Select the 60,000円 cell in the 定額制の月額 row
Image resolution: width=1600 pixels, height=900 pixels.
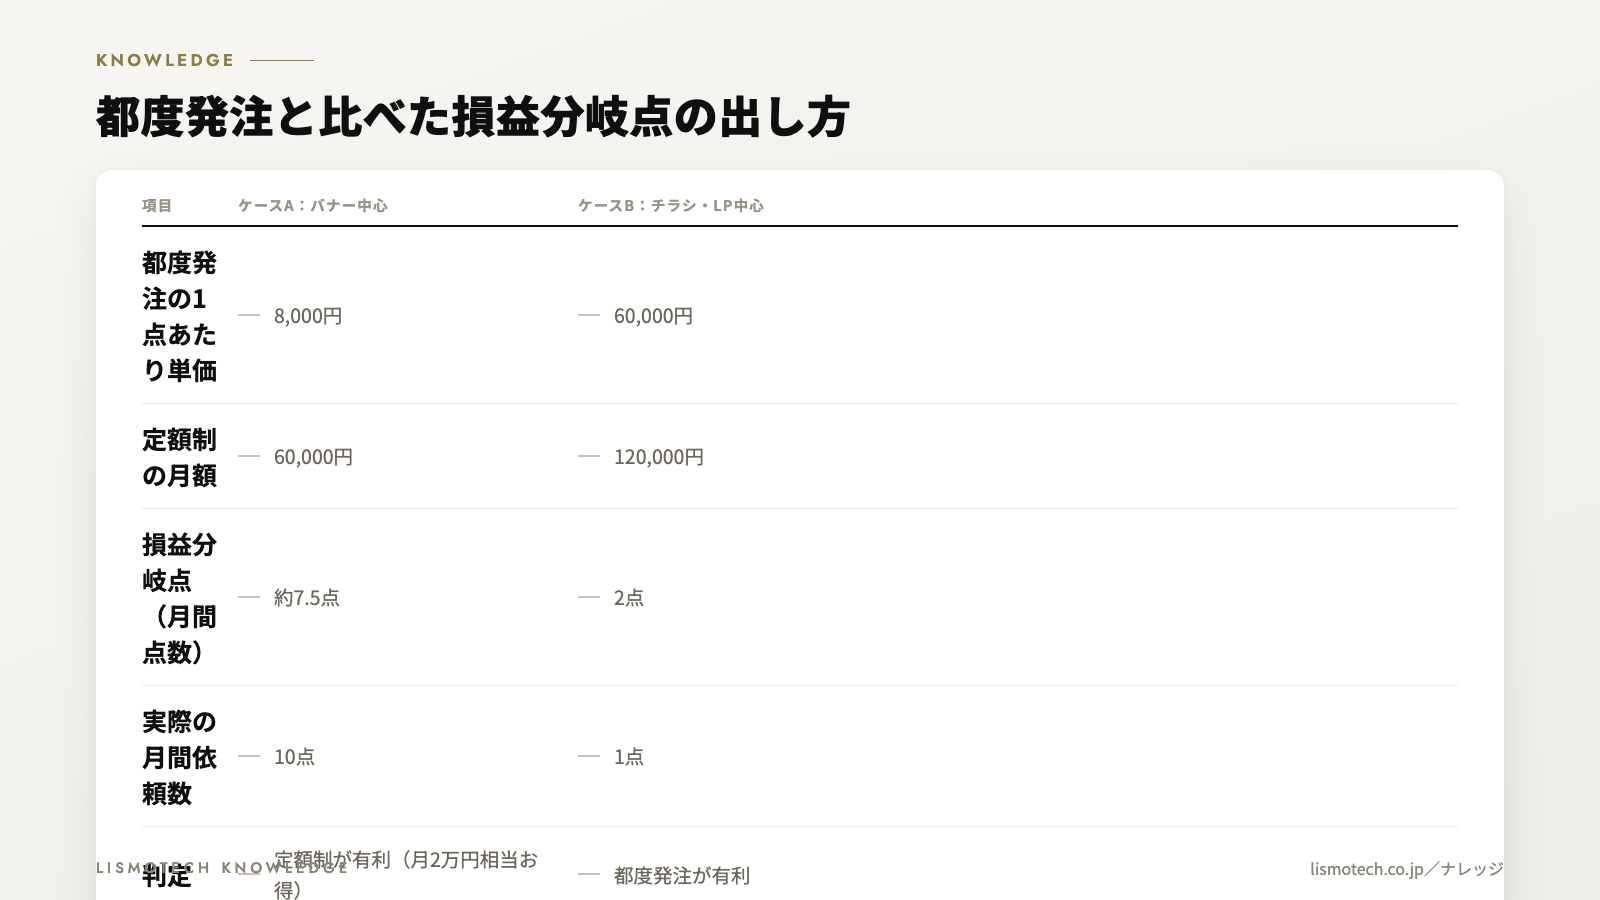pyautogui.click(x=313, y=457)
